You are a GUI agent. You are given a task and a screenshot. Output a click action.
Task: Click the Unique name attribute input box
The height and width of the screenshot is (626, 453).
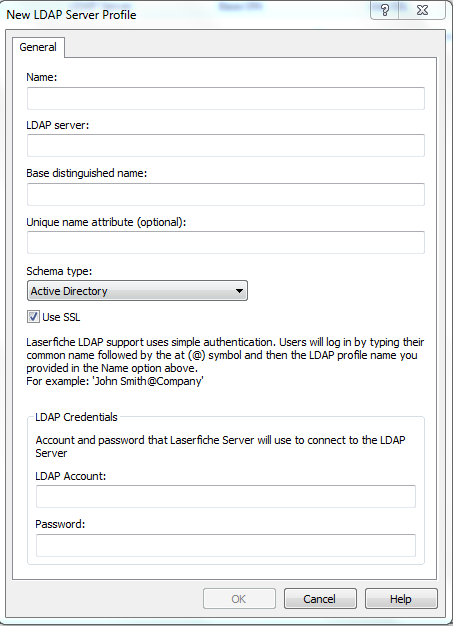(x=226, y=242)
